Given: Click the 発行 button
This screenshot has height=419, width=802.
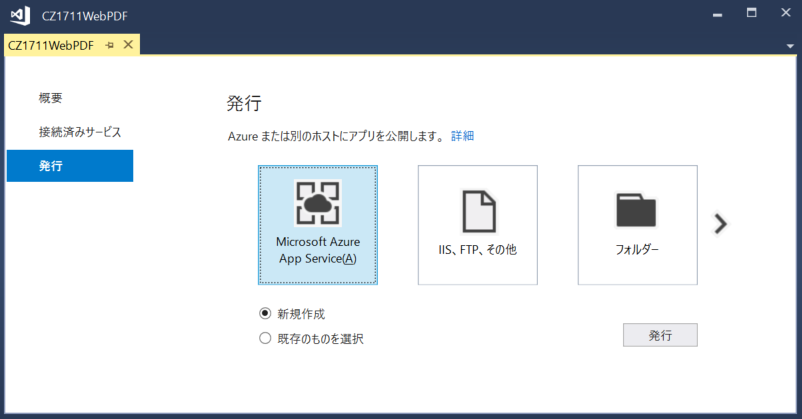Looking at the screenshot, I should (660, 335).
